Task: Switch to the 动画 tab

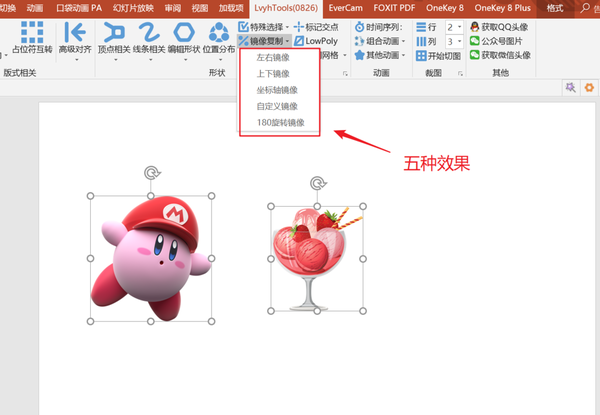Action: point(35,8)
